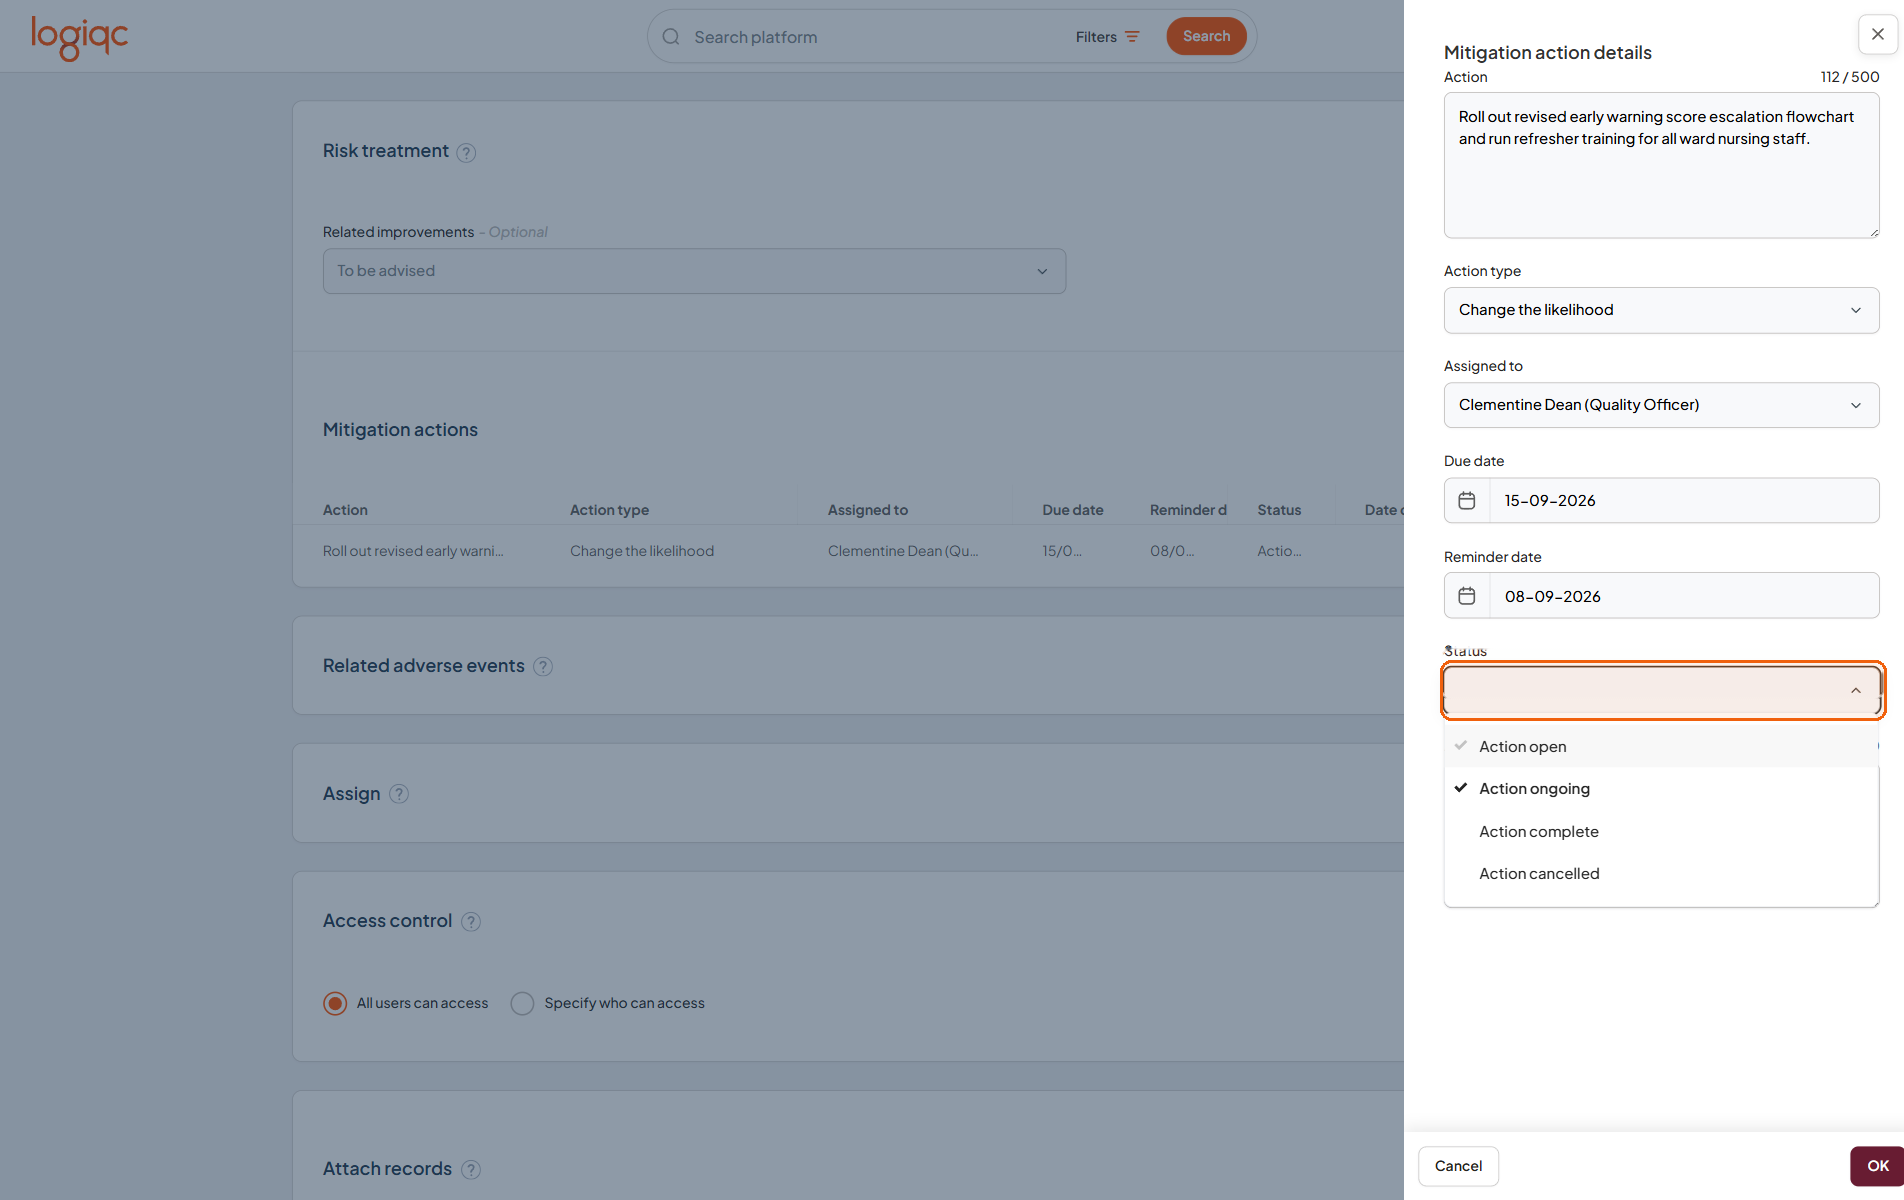The height and width of the screenshot is (1200, 1904).
Task: Show help for Risk treatment
Action: (466, 152)
